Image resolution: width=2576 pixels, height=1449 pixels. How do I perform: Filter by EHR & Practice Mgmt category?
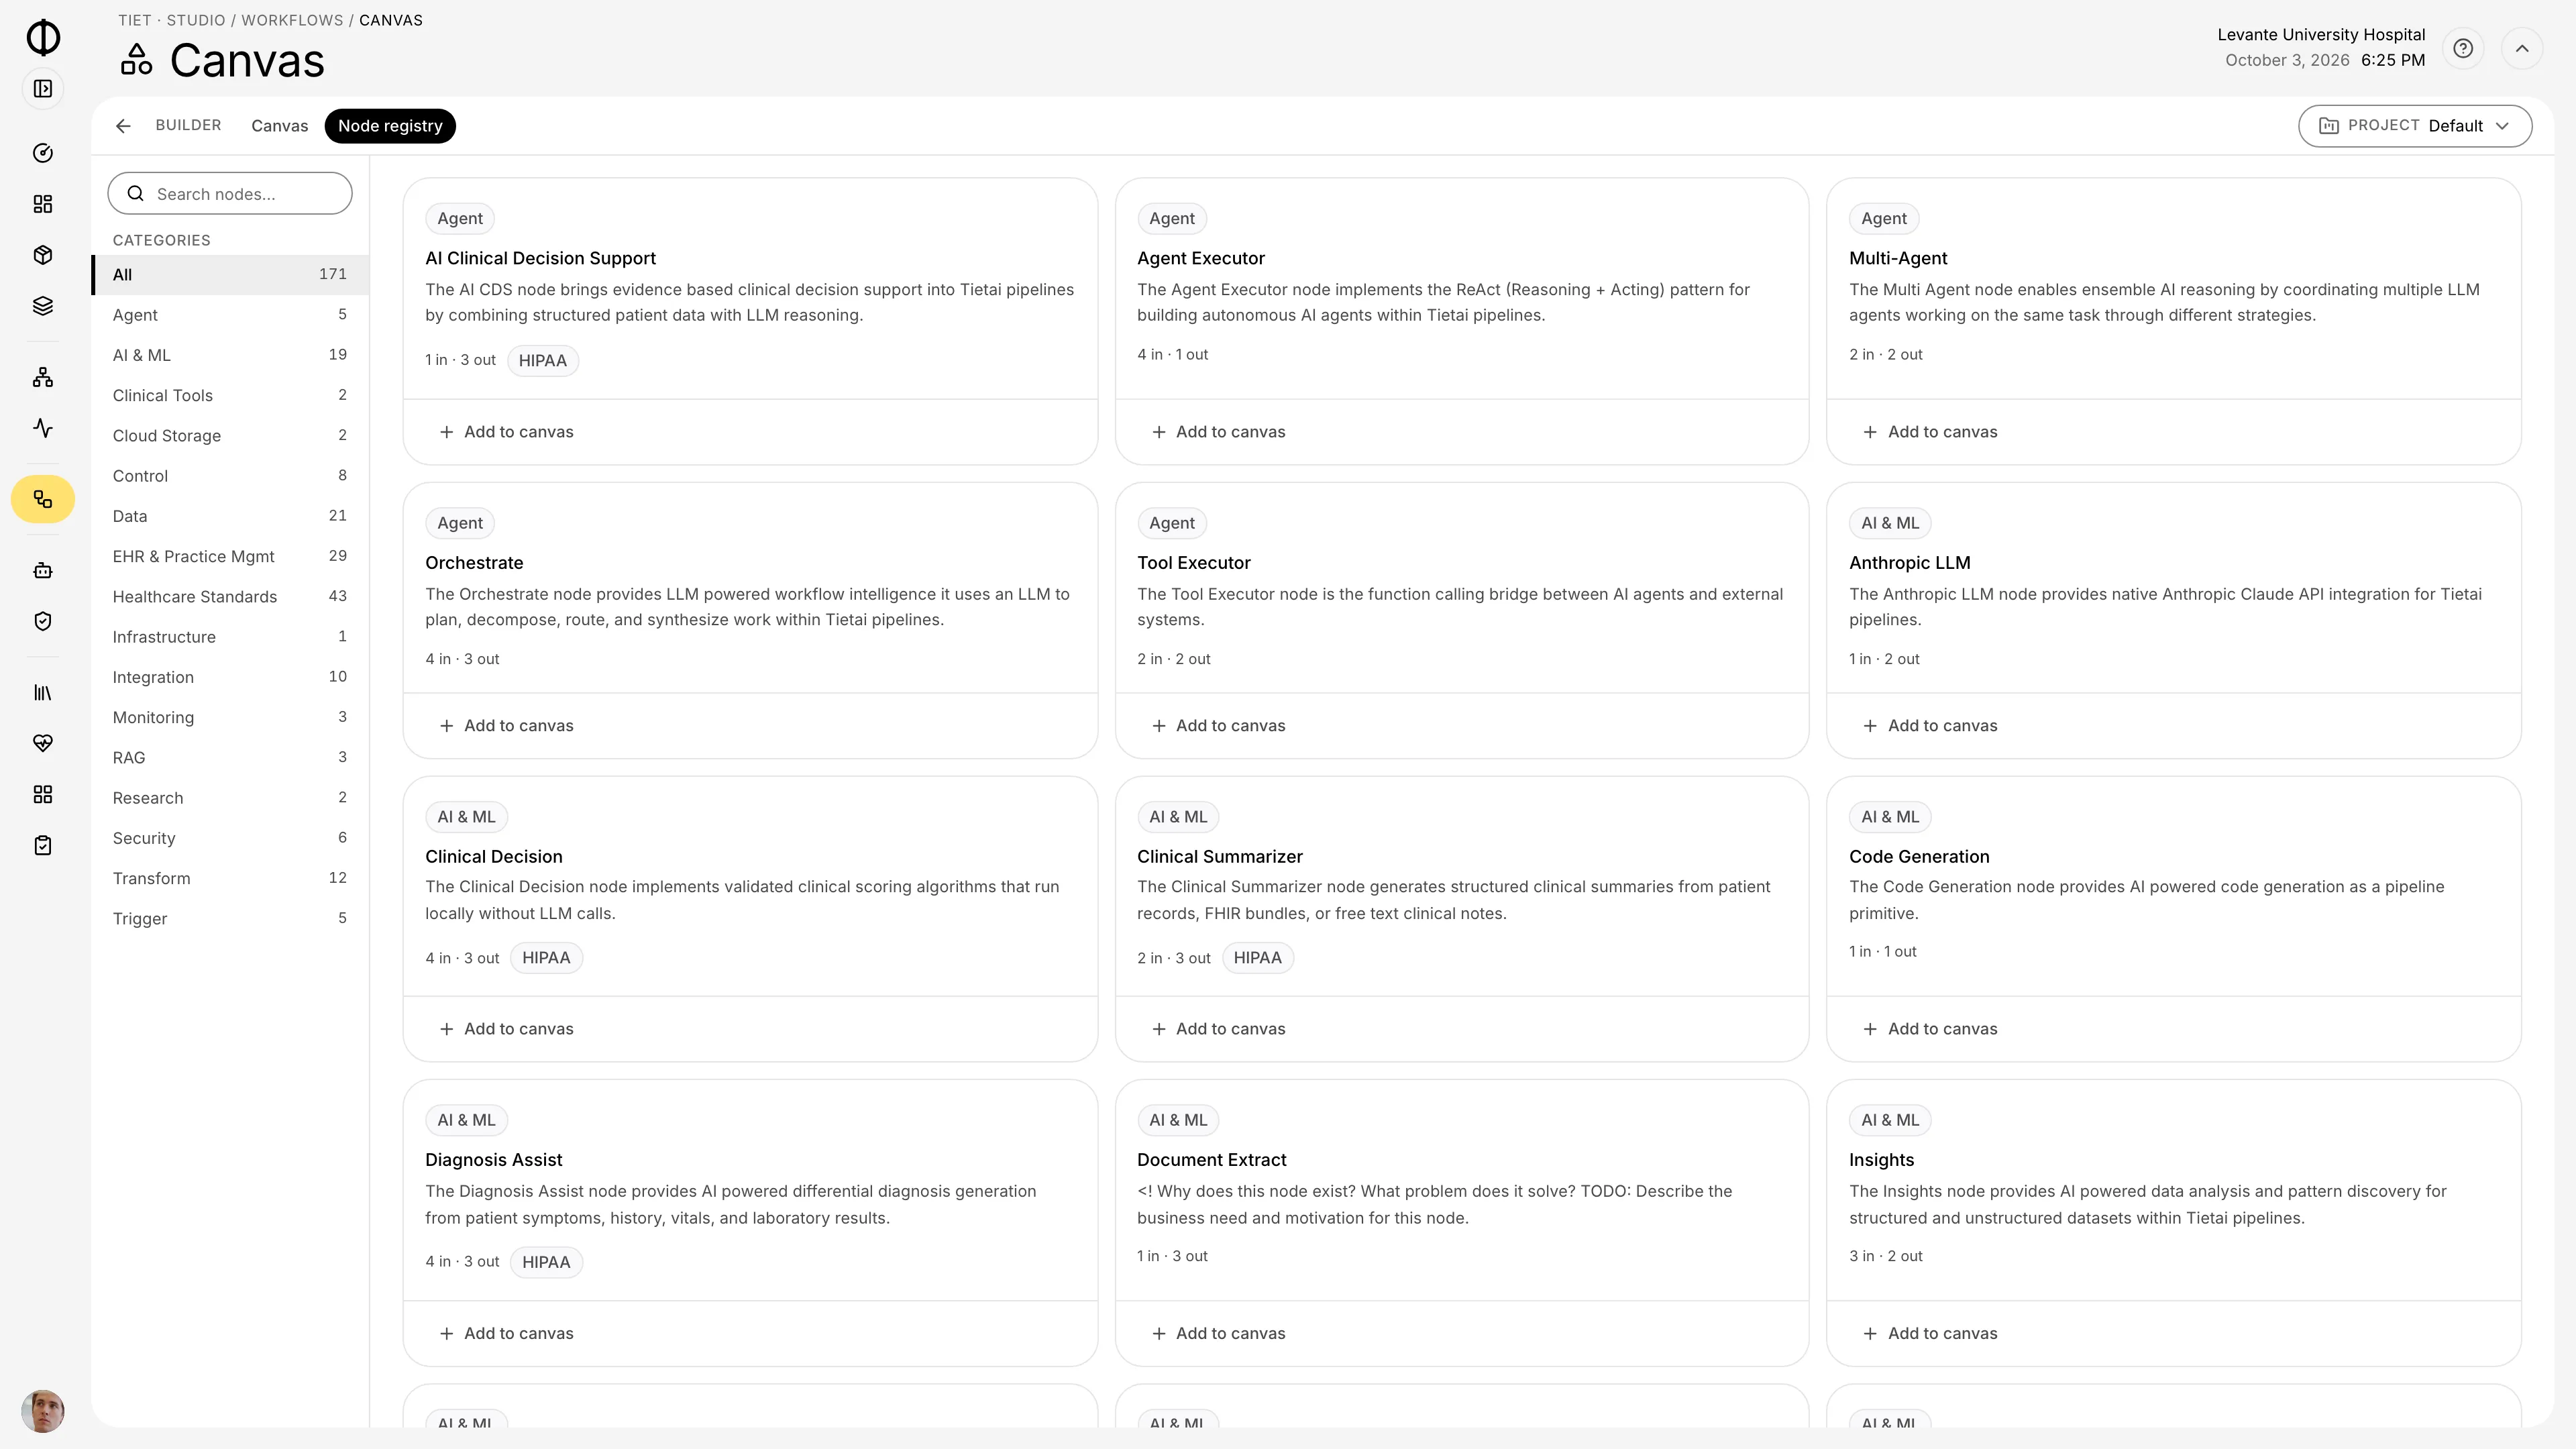tap(230, 556)
